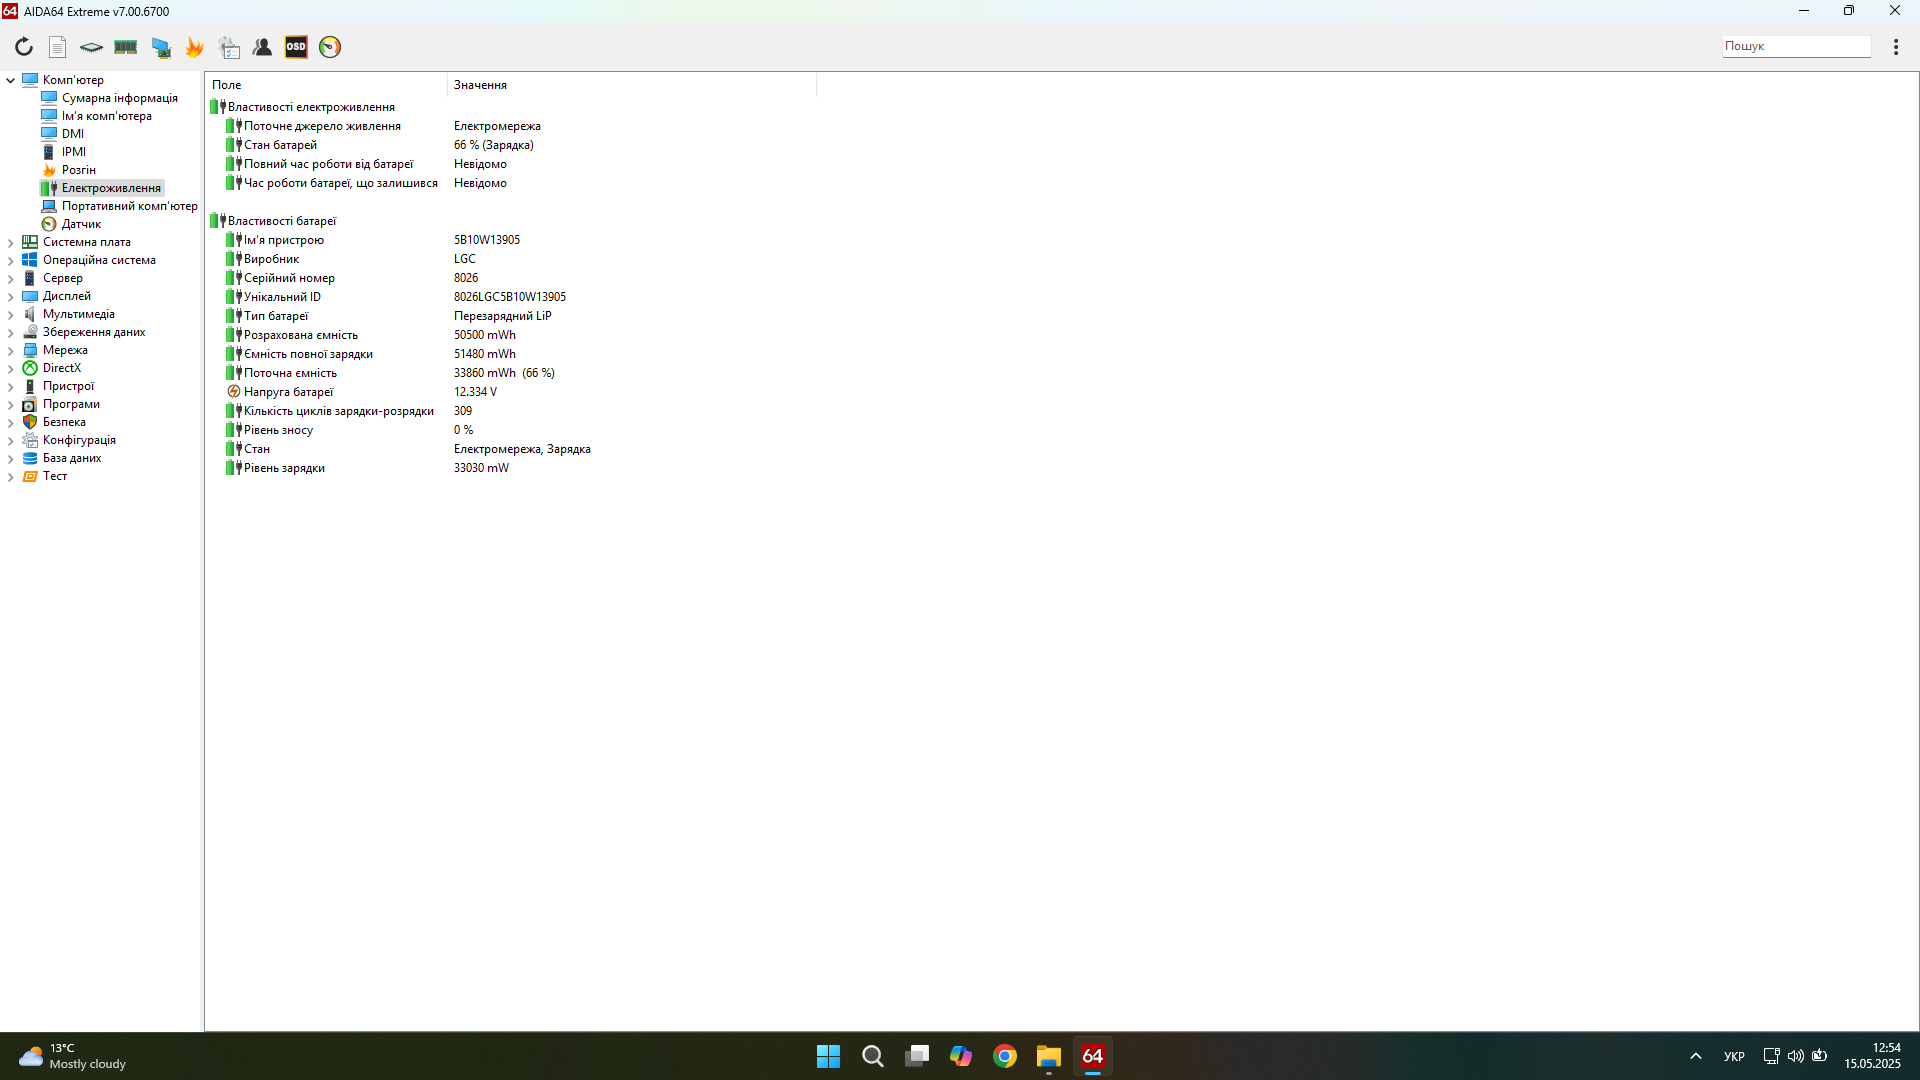Click the CPU chip toolbar icon
This screenshot has width=1920, height=1080.
click(91, 47)
